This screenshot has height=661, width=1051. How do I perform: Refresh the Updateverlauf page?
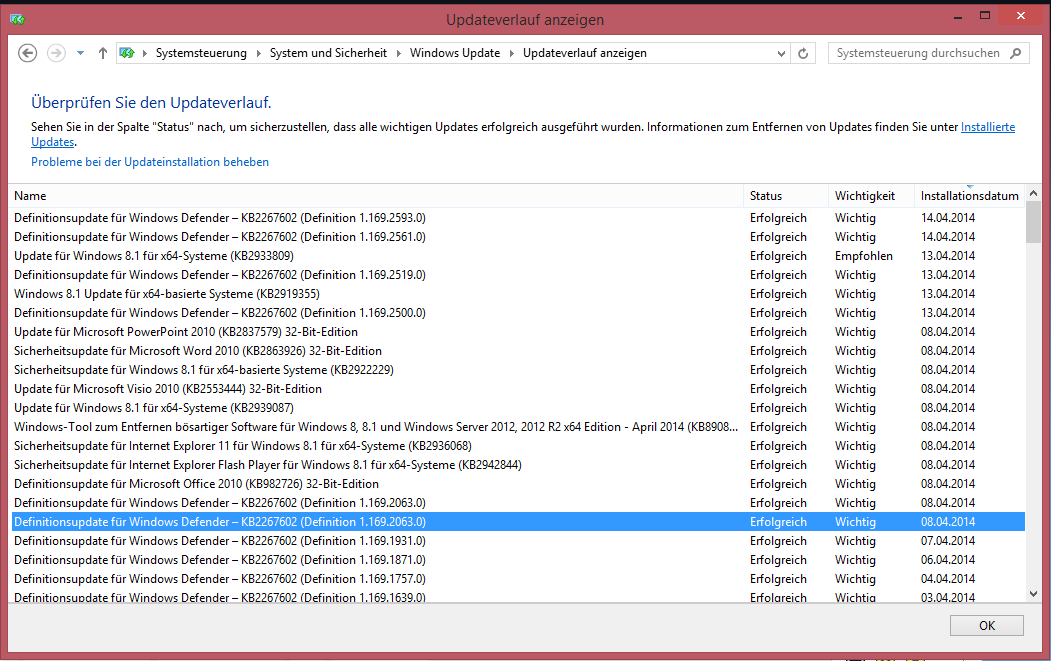click(x=803, y=53)
